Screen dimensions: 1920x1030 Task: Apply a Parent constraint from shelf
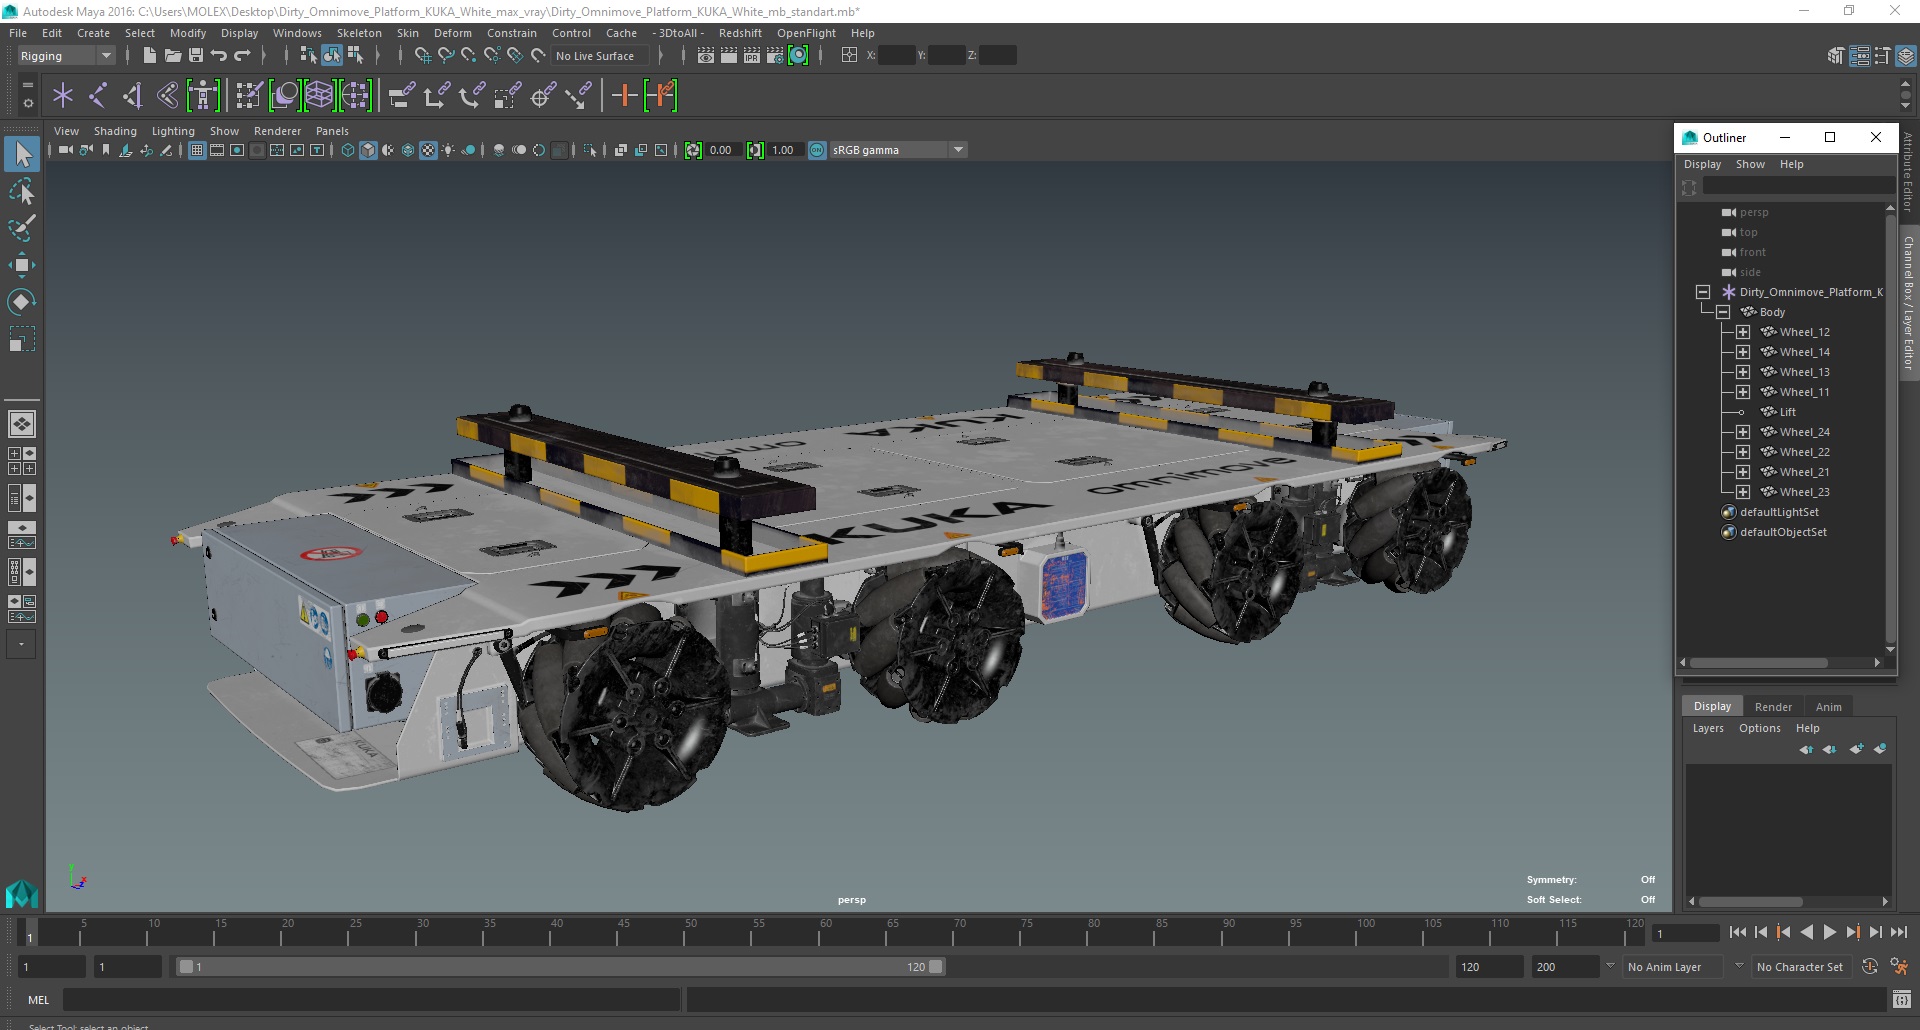point(402,96)
